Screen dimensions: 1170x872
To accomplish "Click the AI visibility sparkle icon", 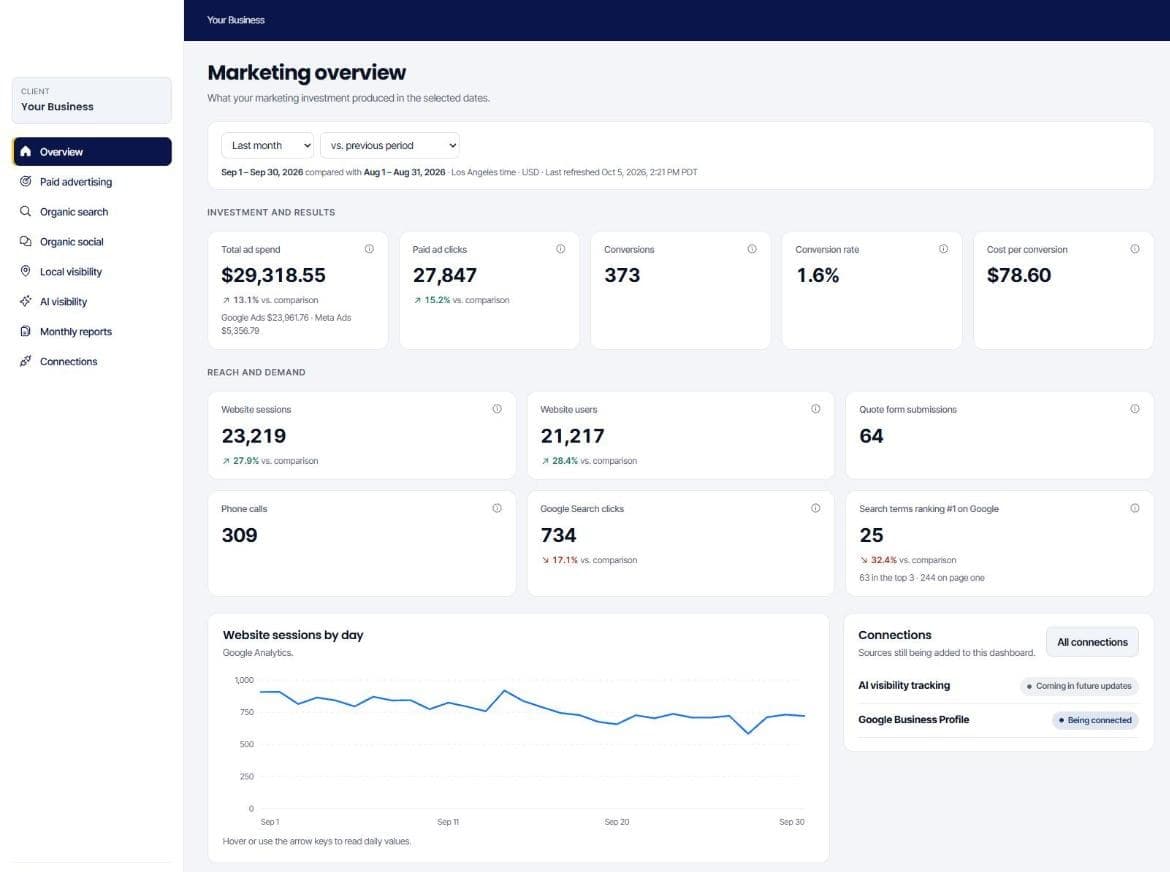I will 25,301.
